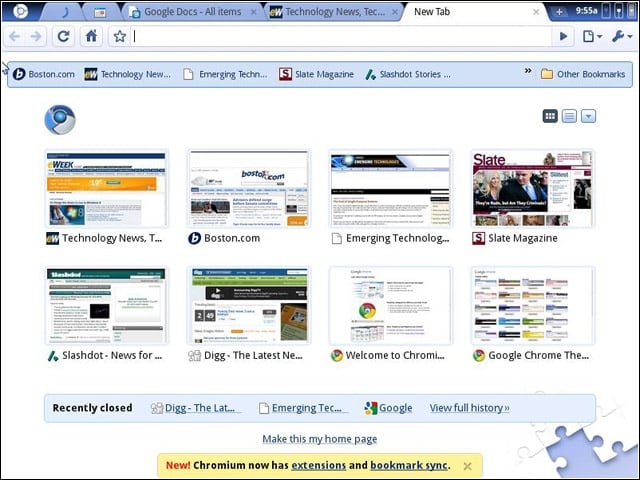Viewport: 640px width, 480px height.
Task: Open the Emerging Techn... bookmark in bar
Action: pyautogui.click(x=225, y=74)
